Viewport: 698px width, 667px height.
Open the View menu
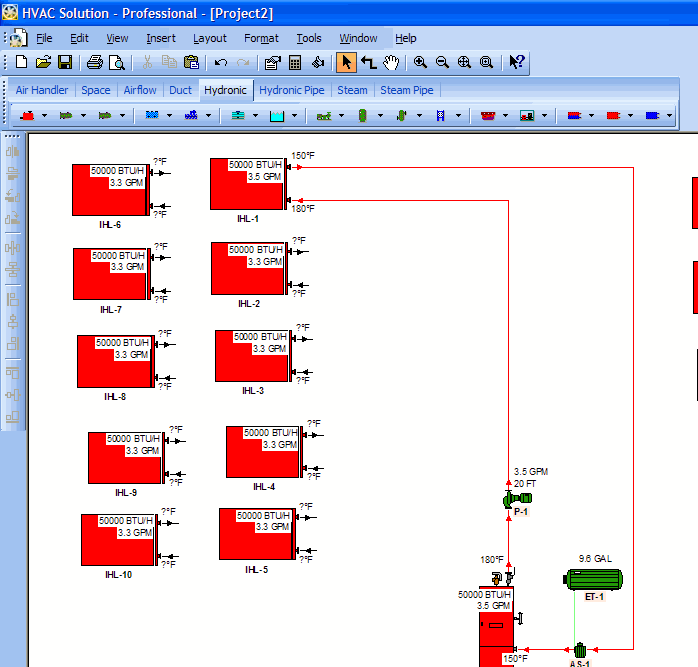[117, 38]
